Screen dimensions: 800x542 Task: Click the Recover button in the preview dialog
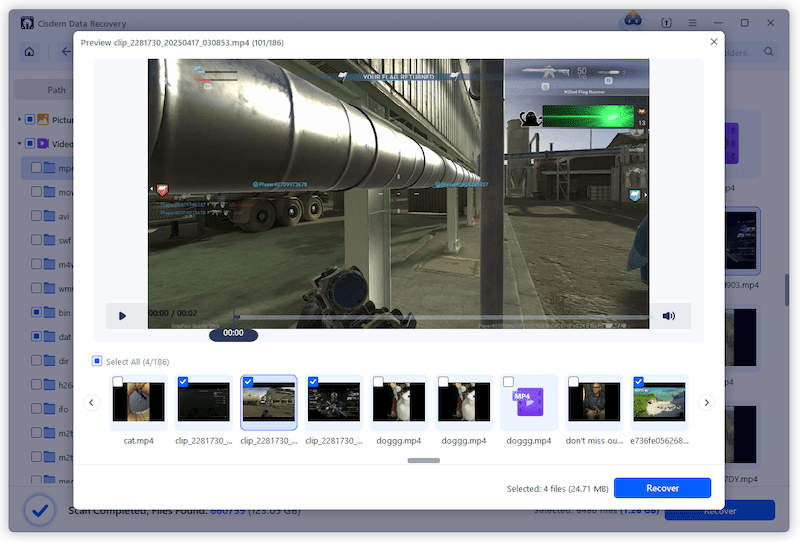pyautogui.click(x=662, y=488)
